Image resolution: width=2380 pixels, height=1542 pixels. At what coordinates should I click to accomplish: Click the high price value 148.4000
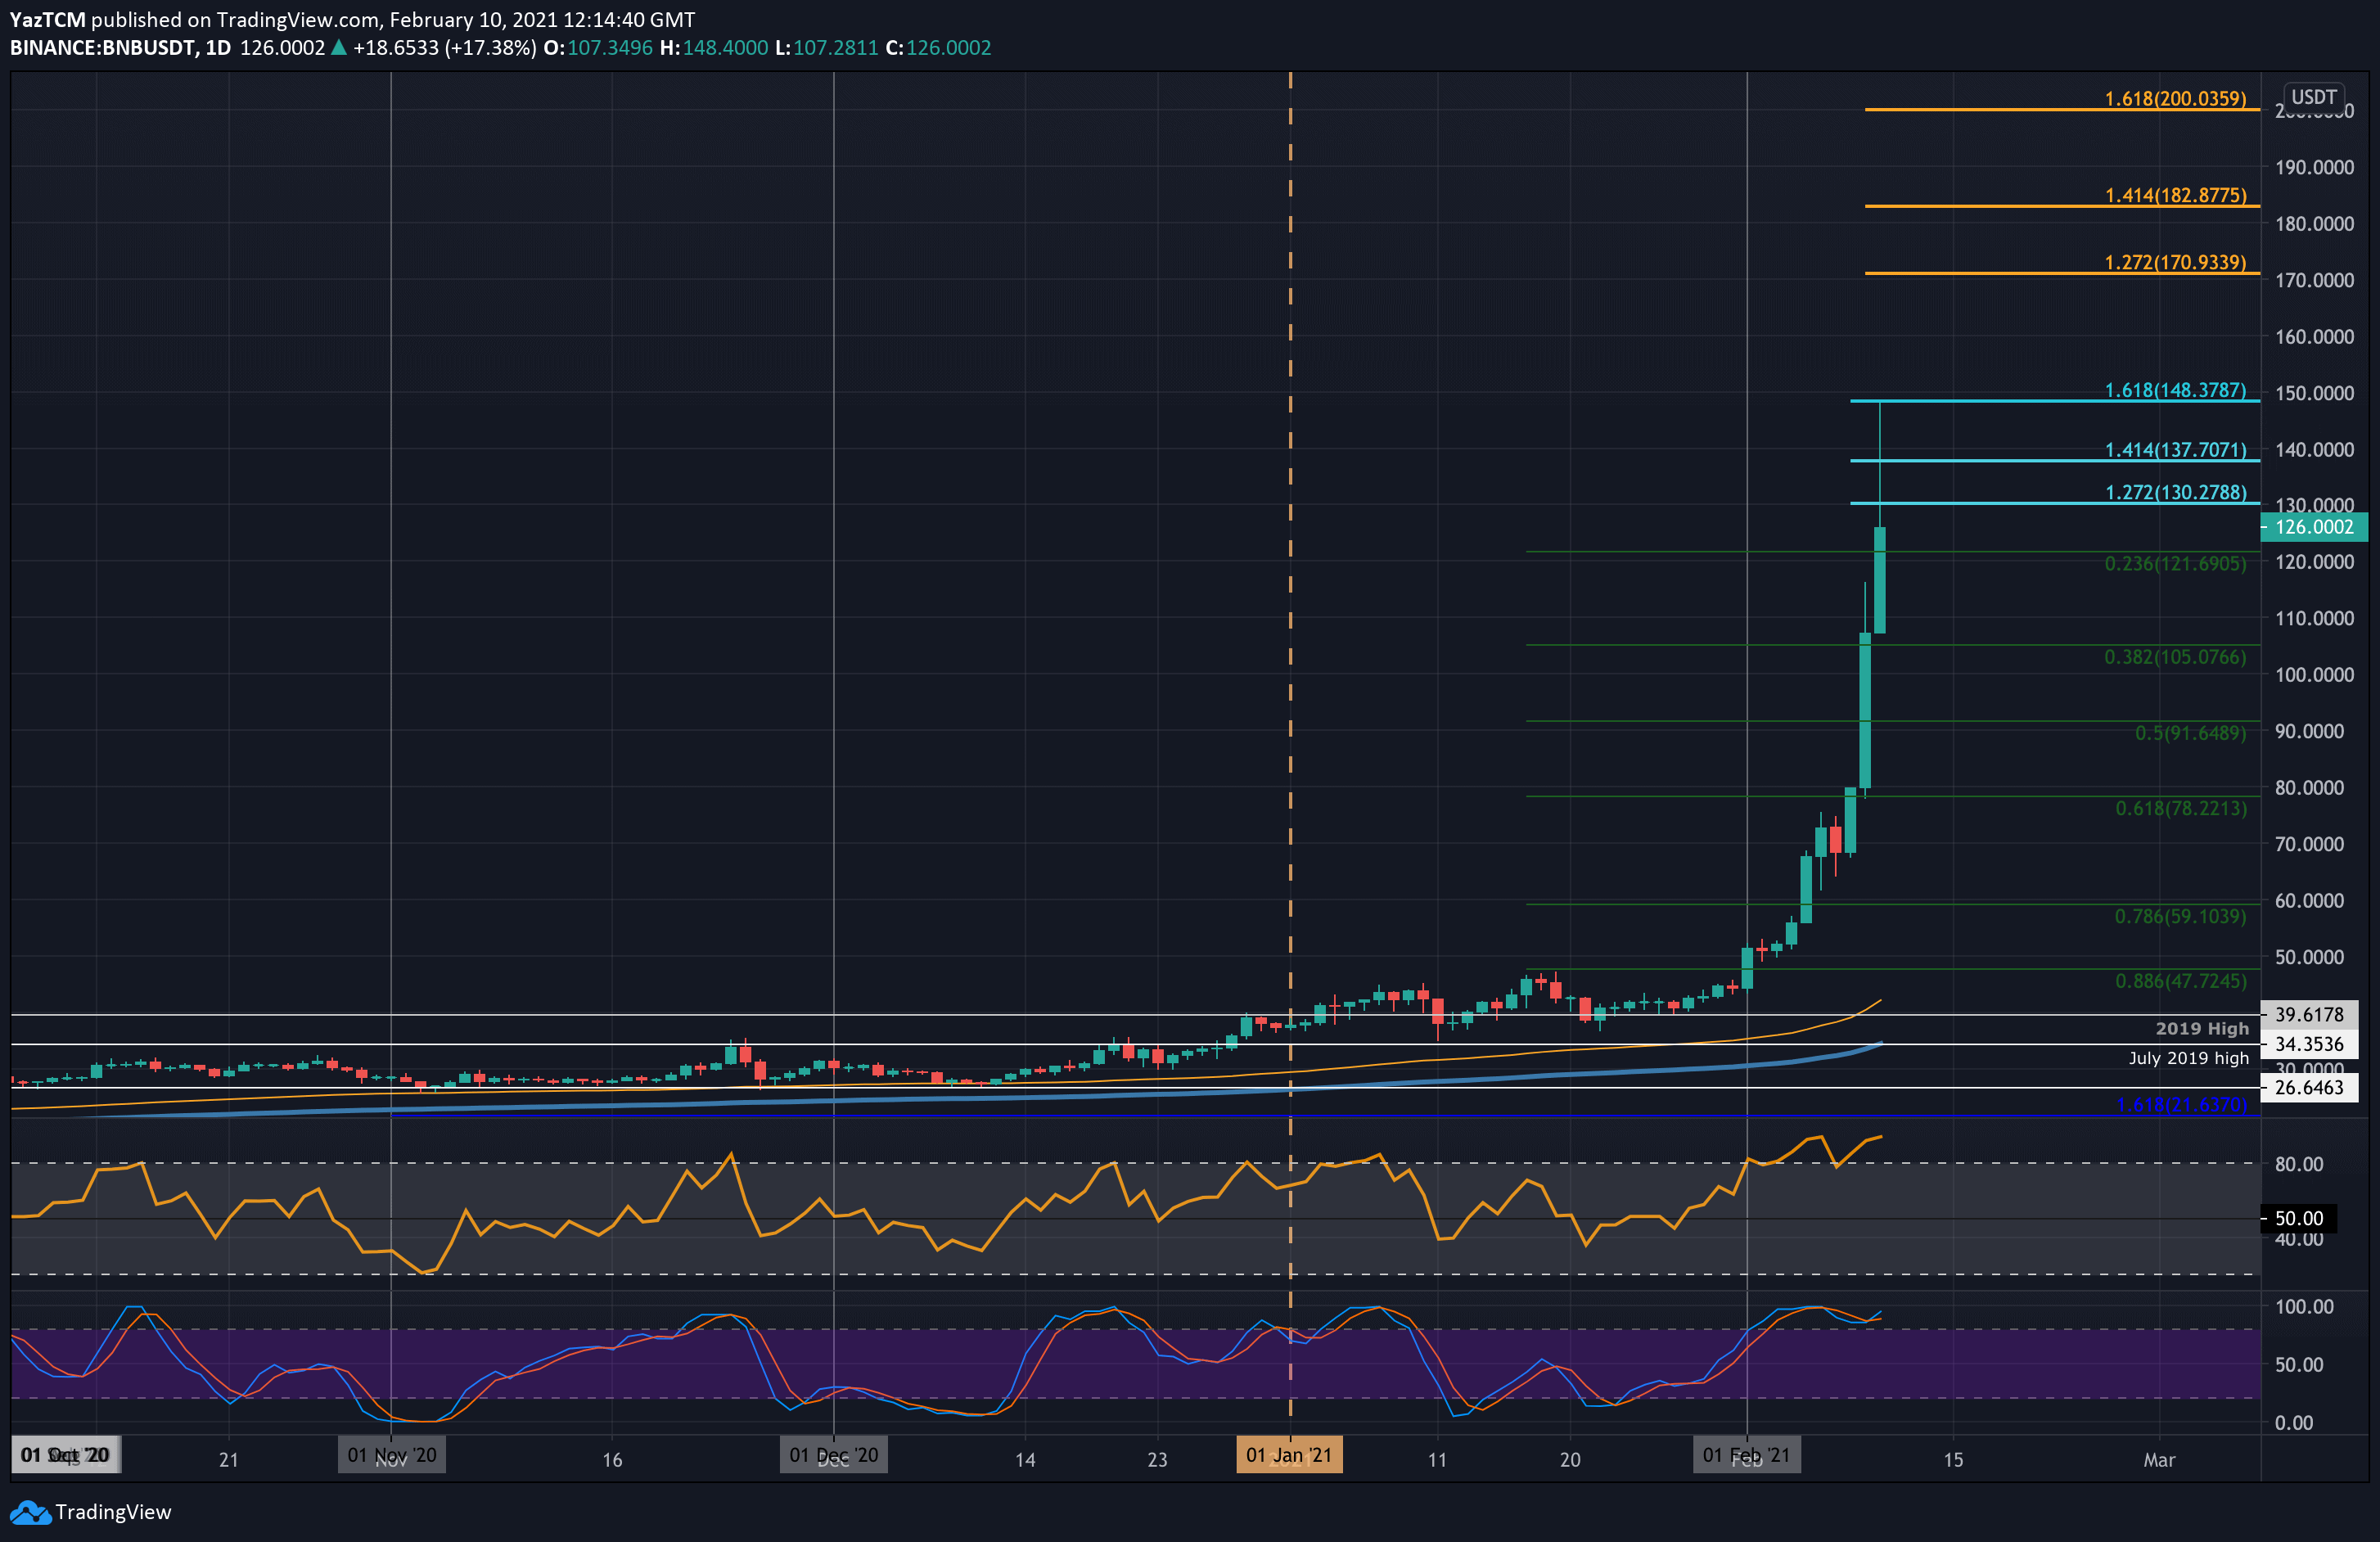pos(726,47)
